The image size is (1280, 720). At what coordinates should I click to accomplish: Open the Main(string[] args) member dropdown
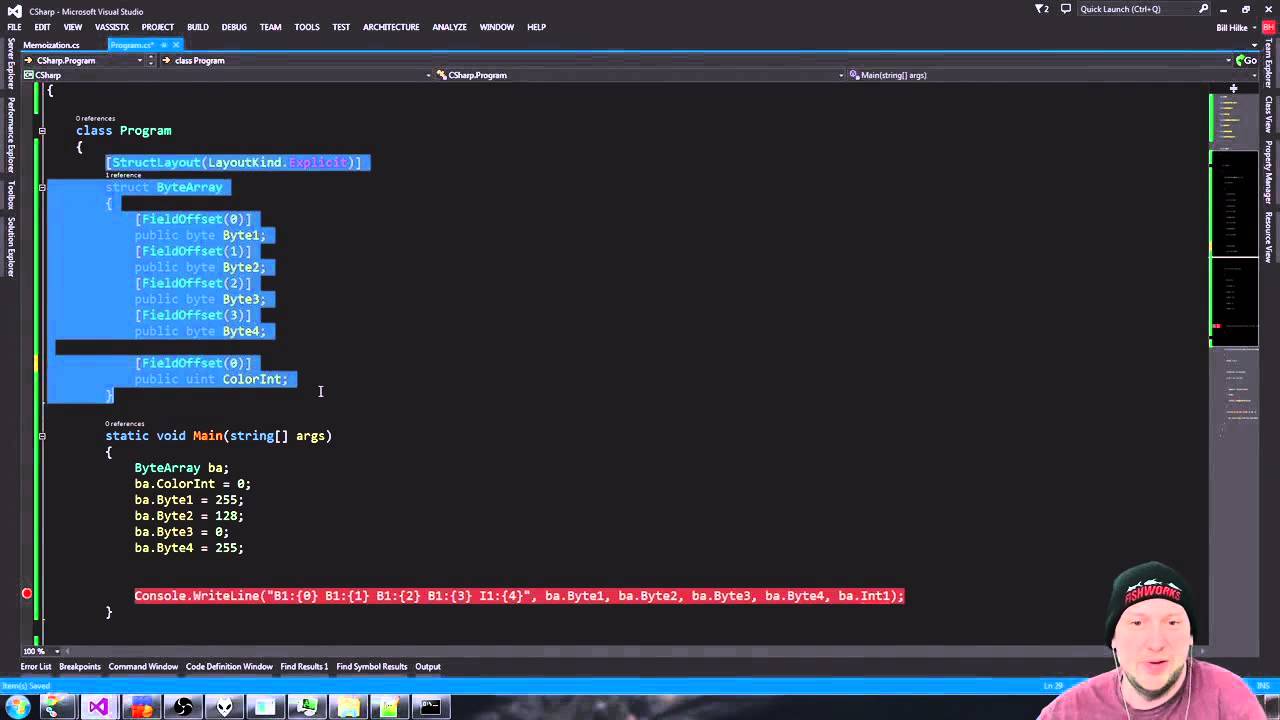1052,75
